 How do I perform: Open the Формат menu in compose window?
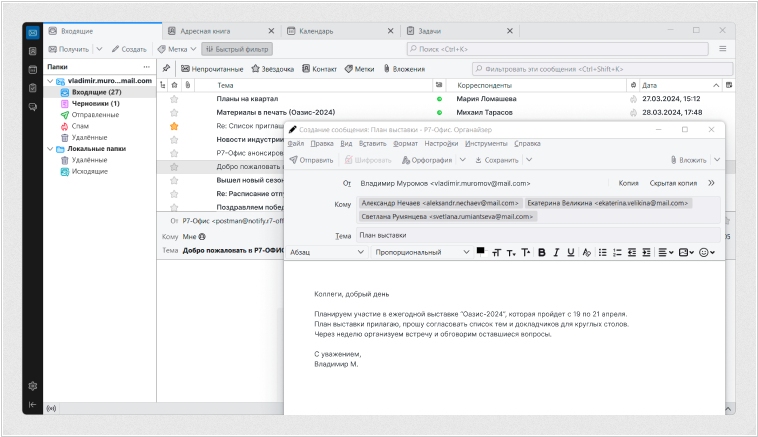point(406,144)
